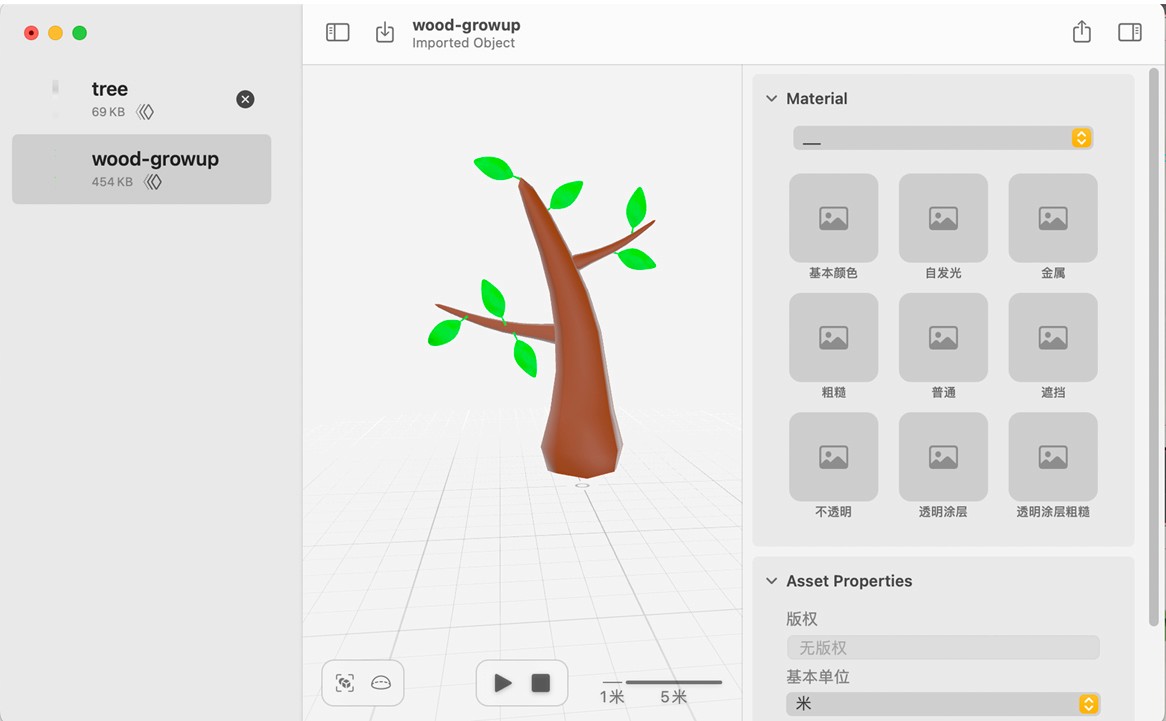This screenshot has width=1166, height=721.
Task: Click the 普通 texture slot
Action: (943, 337)
